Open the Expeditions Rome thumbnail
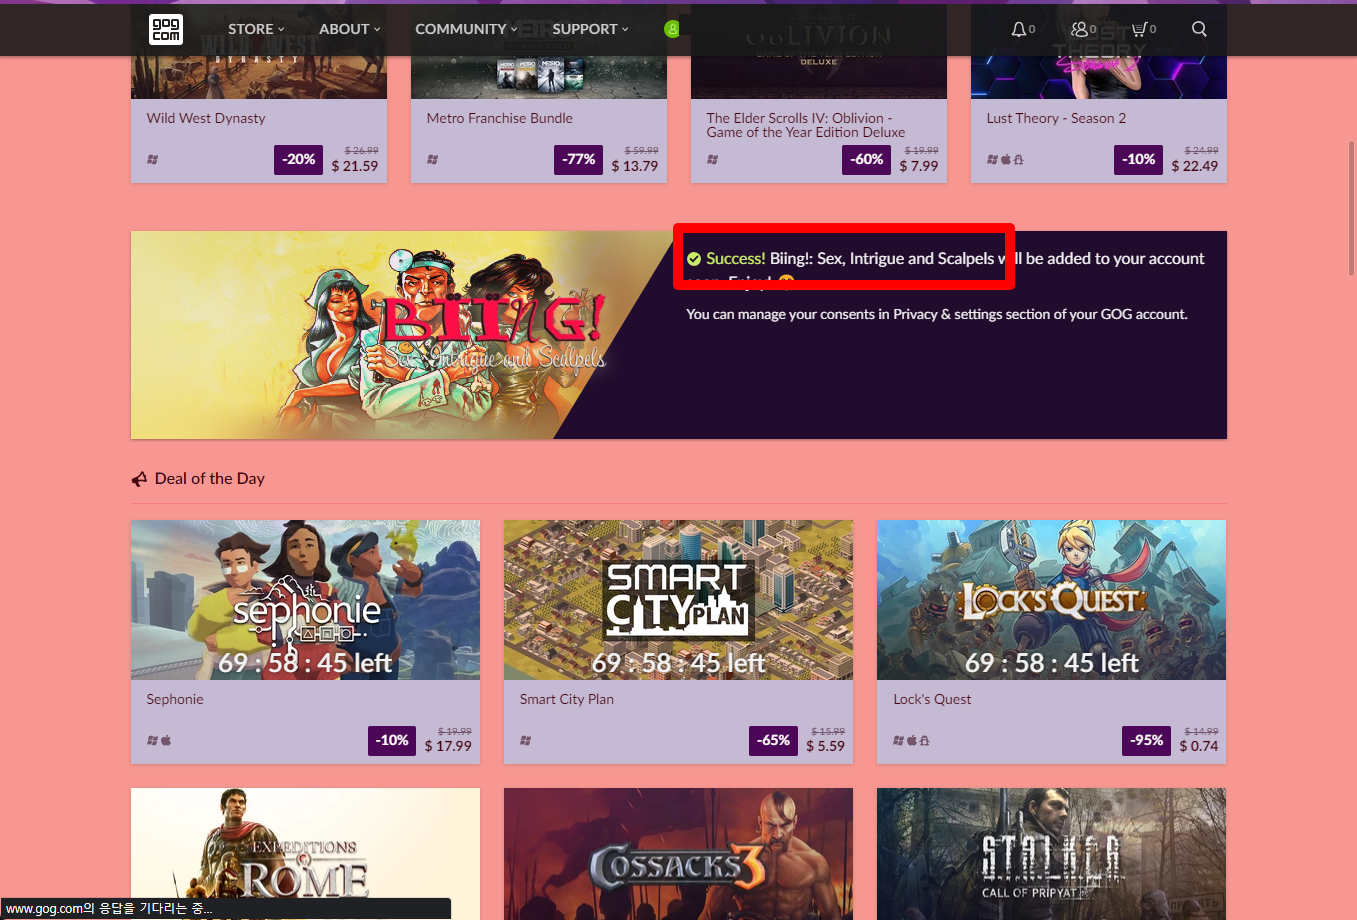The image size is (1357, 920). point(305,854)
